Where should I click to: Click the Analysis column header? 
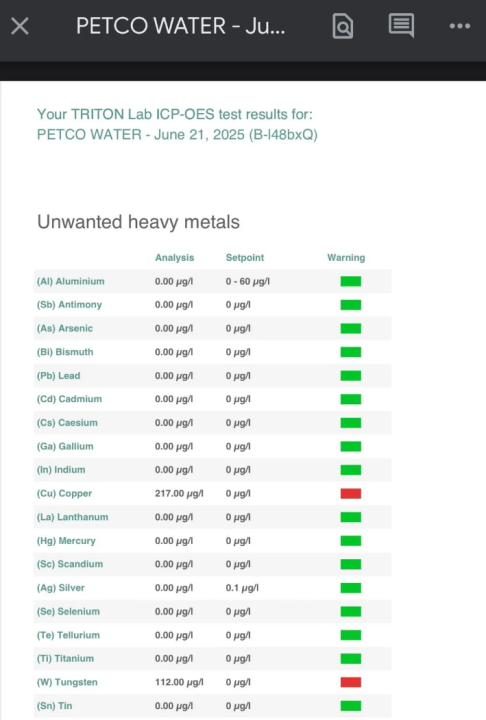pyautogui.click(x=175, y=258)
